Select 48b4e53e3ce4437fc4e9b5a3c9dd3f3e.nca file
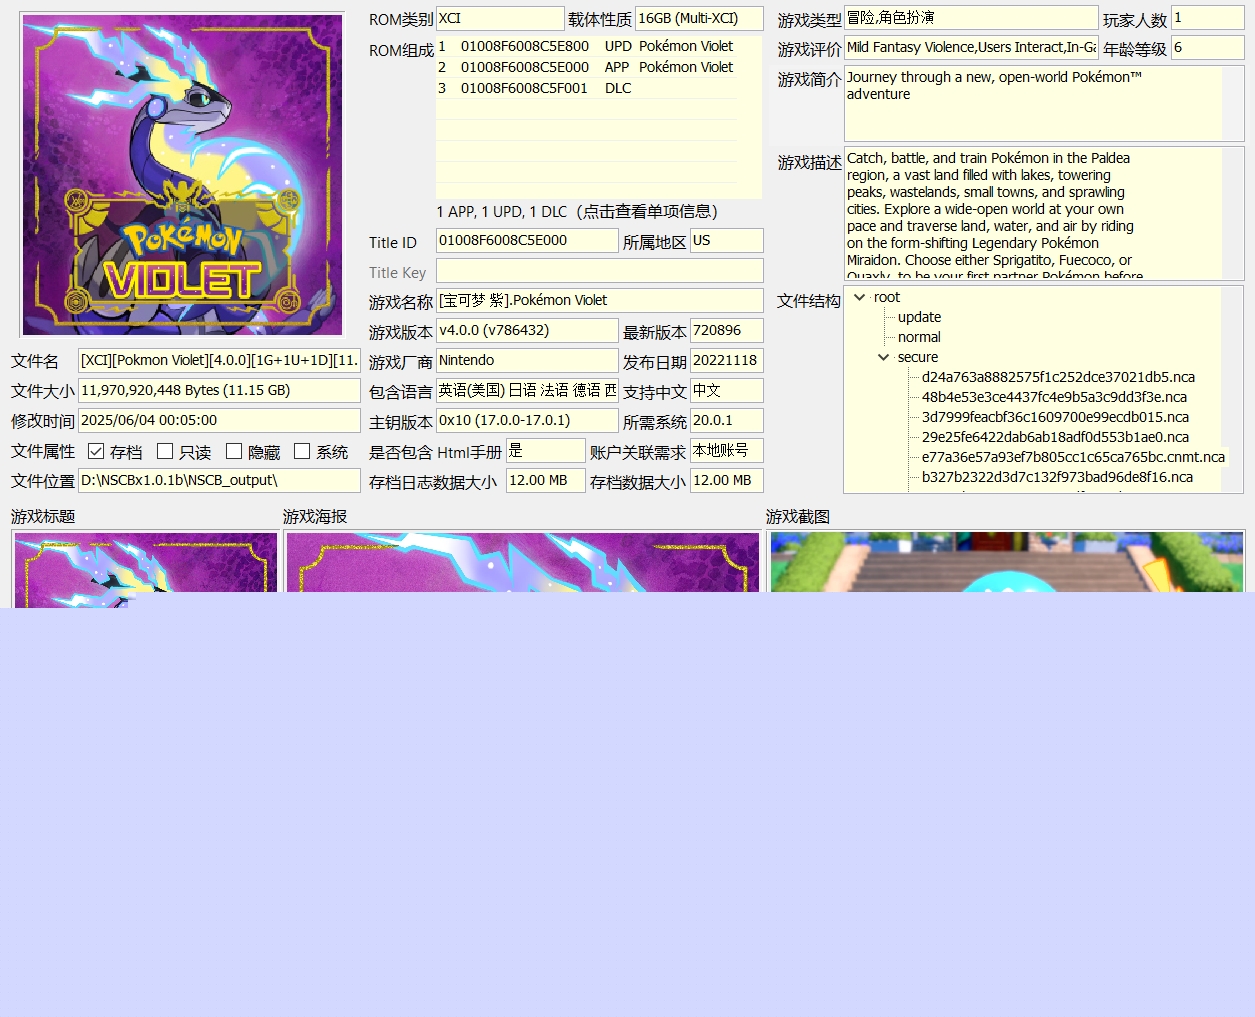The height and width of the screenshot is (1017, 1255). (x=1054, y=397)
